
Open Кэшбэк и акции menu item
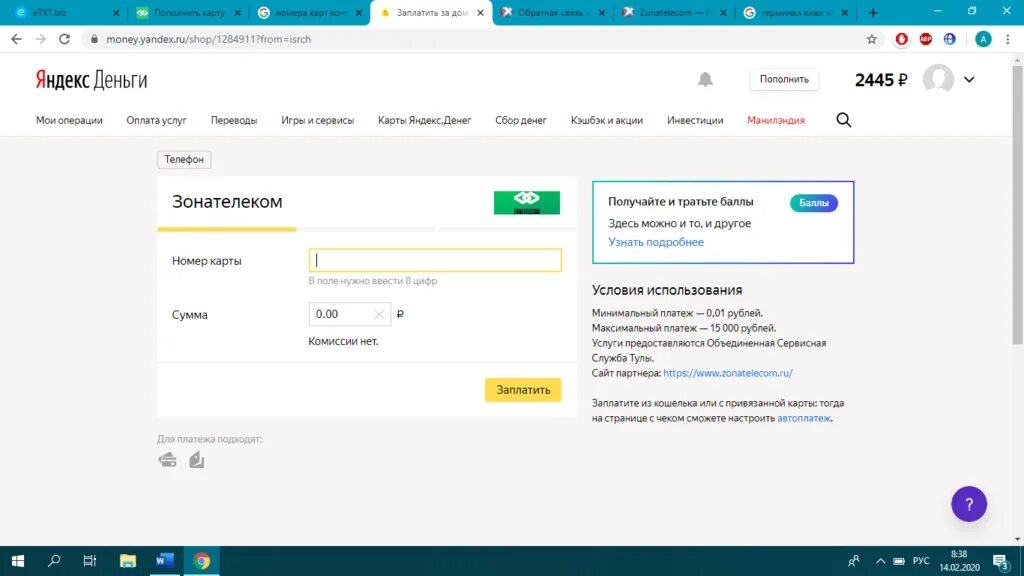[607, 120]
